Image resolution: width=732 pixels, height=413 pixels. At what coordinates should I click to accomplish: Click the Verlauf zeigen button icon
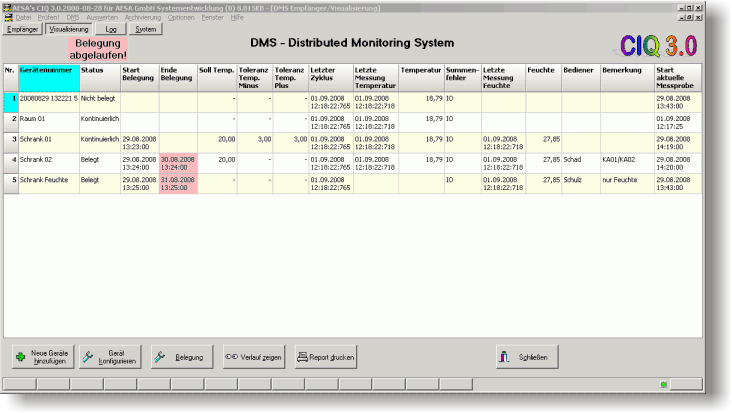(x=231, y=357)
